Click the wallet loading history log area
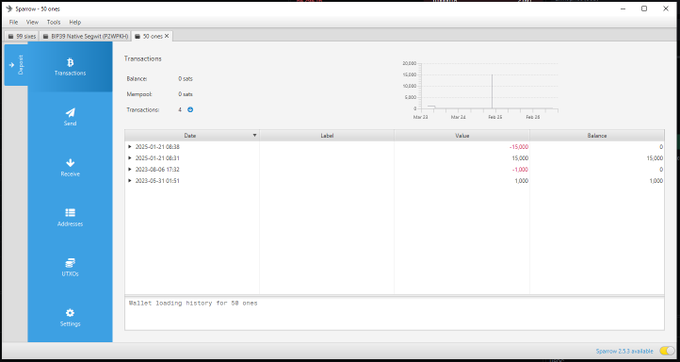 [x=394, y=313]
